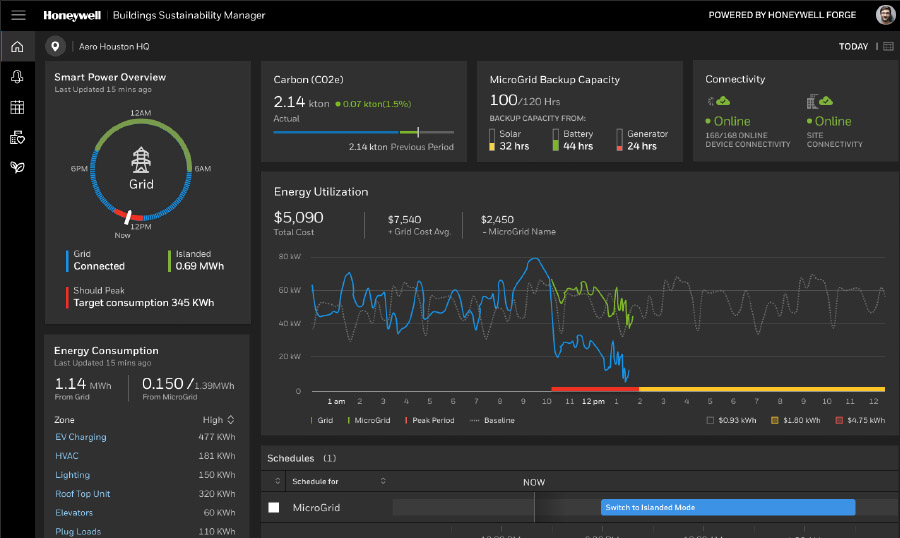The height and width of the screenshot is (538, 900).
Task: Click the Switch to Islanded Mode bar
Action: (x=727, y=508)
